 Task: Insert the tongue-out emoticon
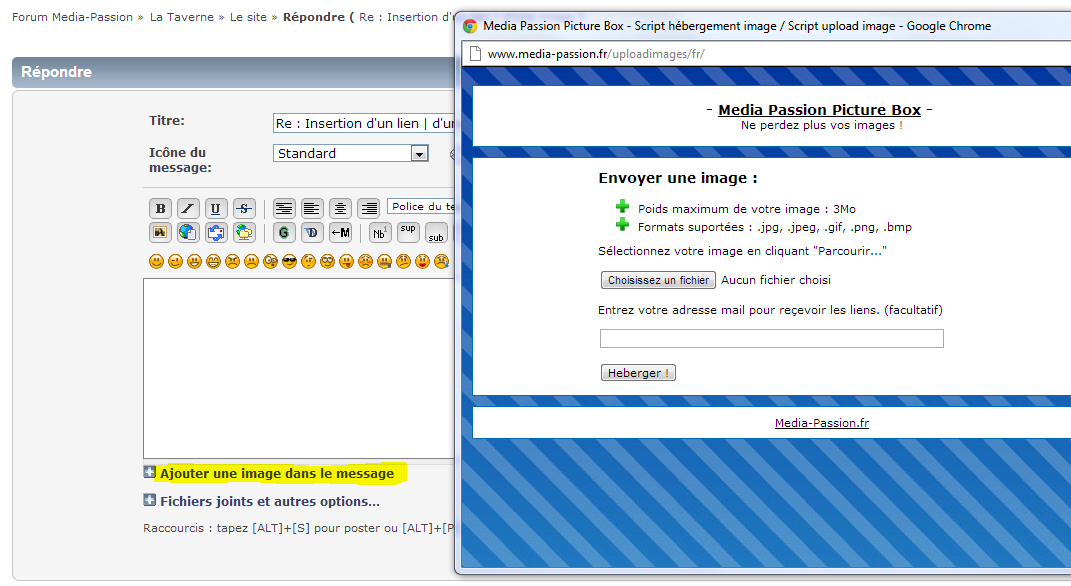[x=346, y=261]
